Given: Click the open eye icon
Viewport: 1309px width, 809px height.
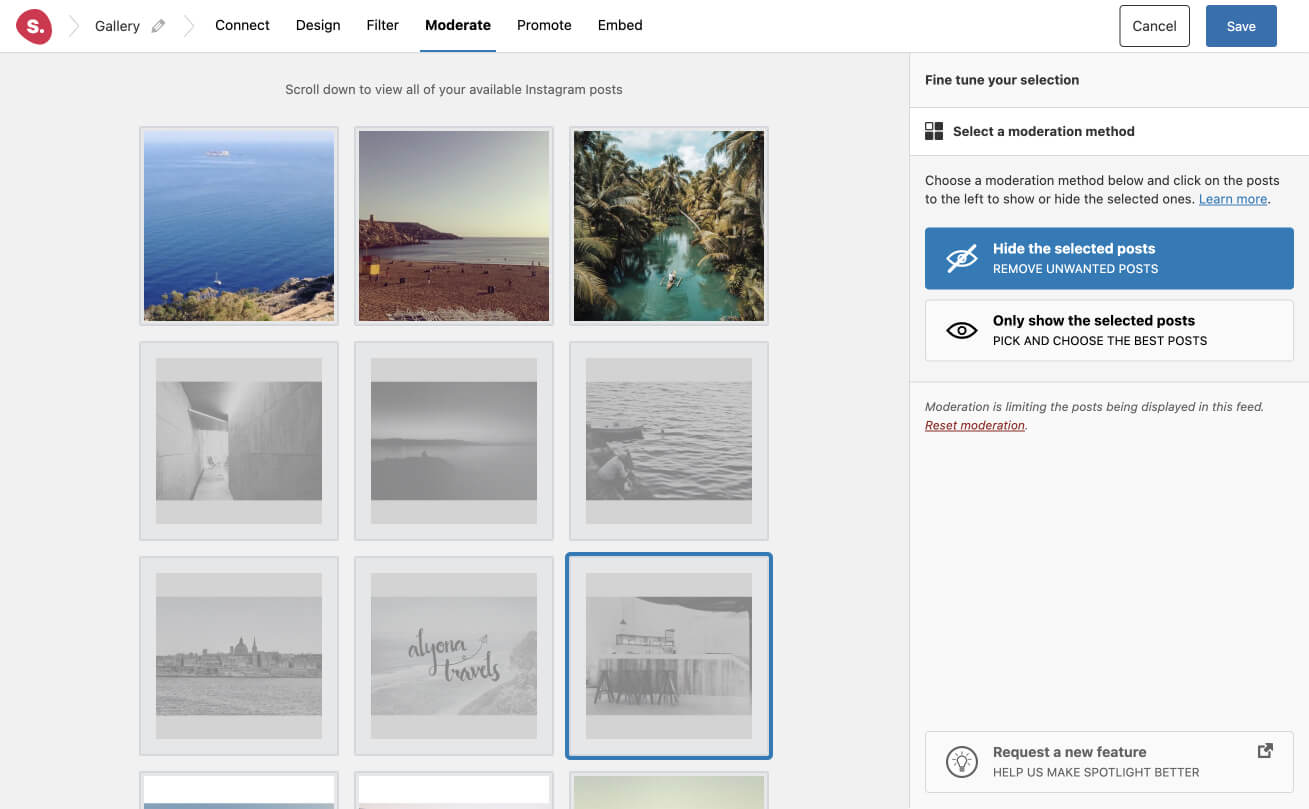Looking at the screenshot, I should pos(961,331).
